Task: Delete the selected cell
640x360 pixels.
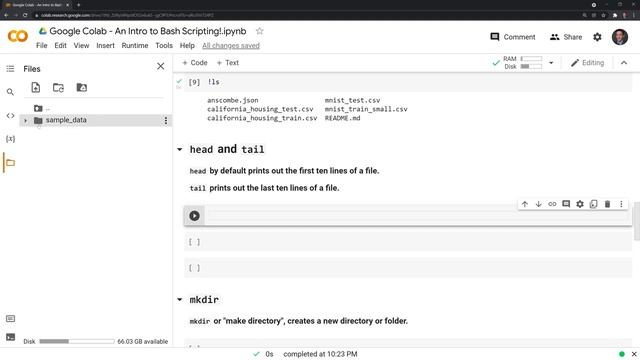Action: point(607,204)
